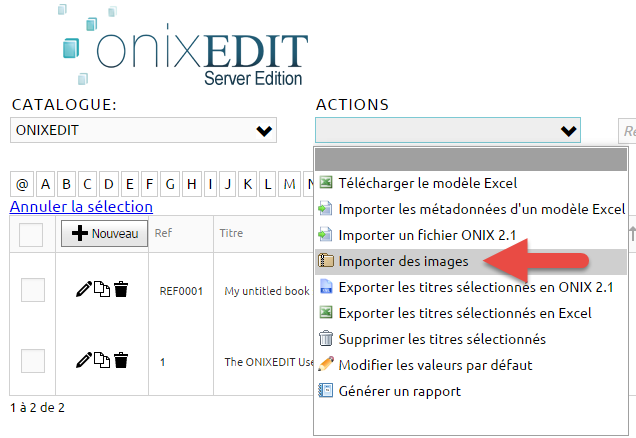636x438 pixels.
Task: Click the pencil icon beside Modifier les valeurs
Action: pos(326,364)
